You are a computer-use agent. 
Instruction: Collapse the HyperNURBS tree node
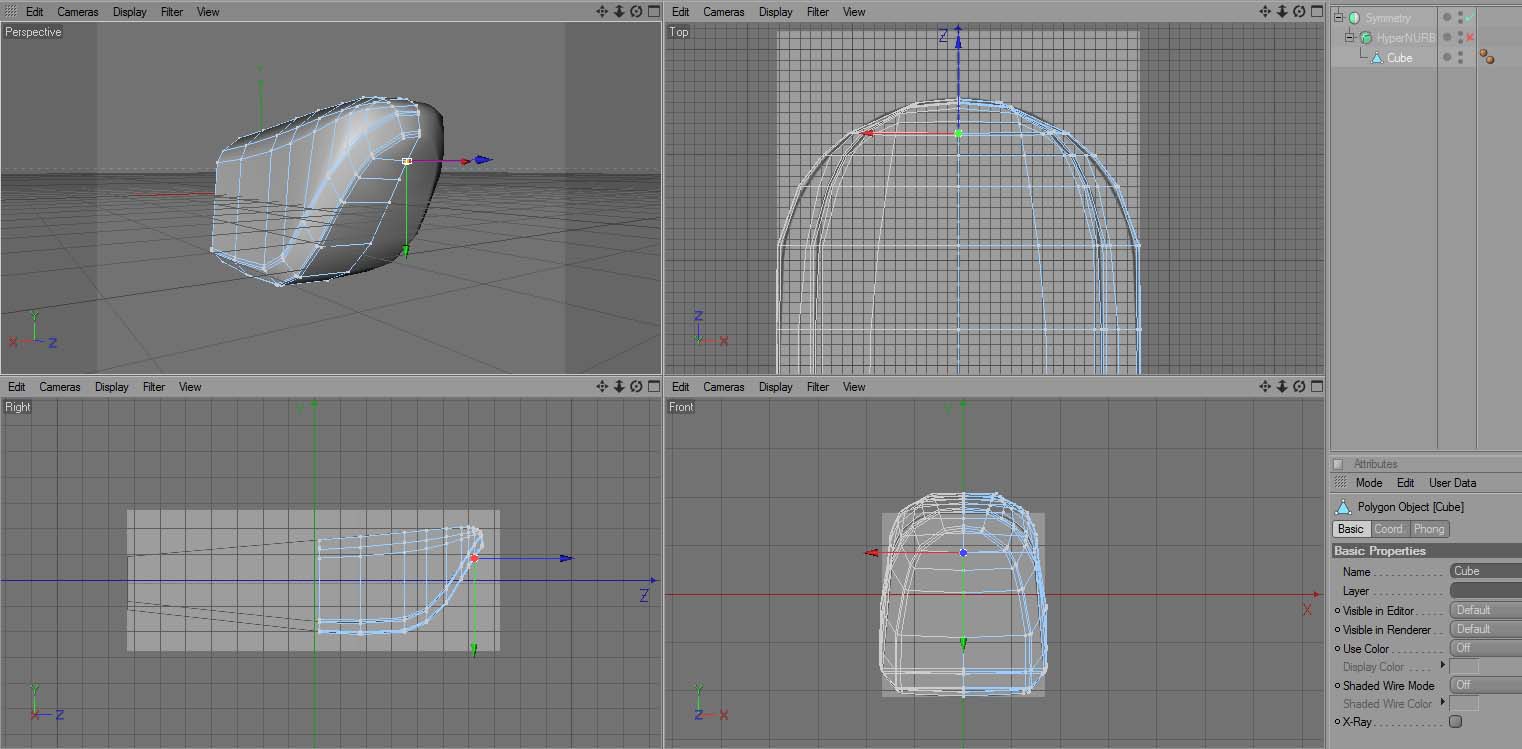[1350, 37]
